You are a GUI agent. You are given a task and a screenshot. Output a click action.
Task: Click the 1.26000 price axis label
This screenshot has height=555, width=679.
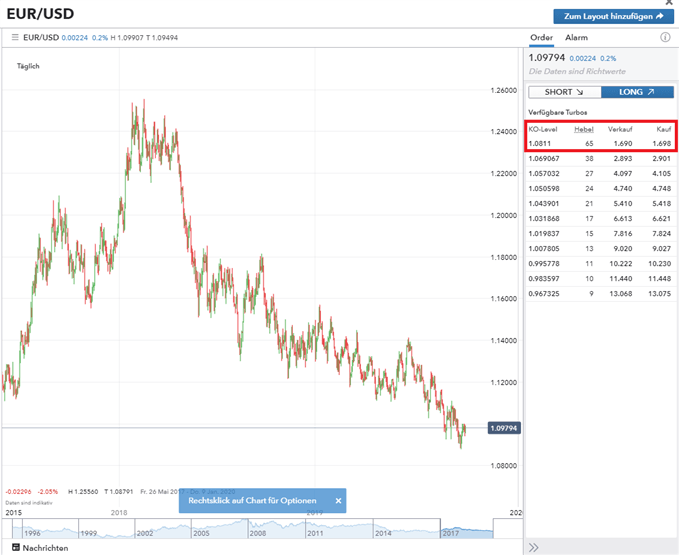pos(504,90)
